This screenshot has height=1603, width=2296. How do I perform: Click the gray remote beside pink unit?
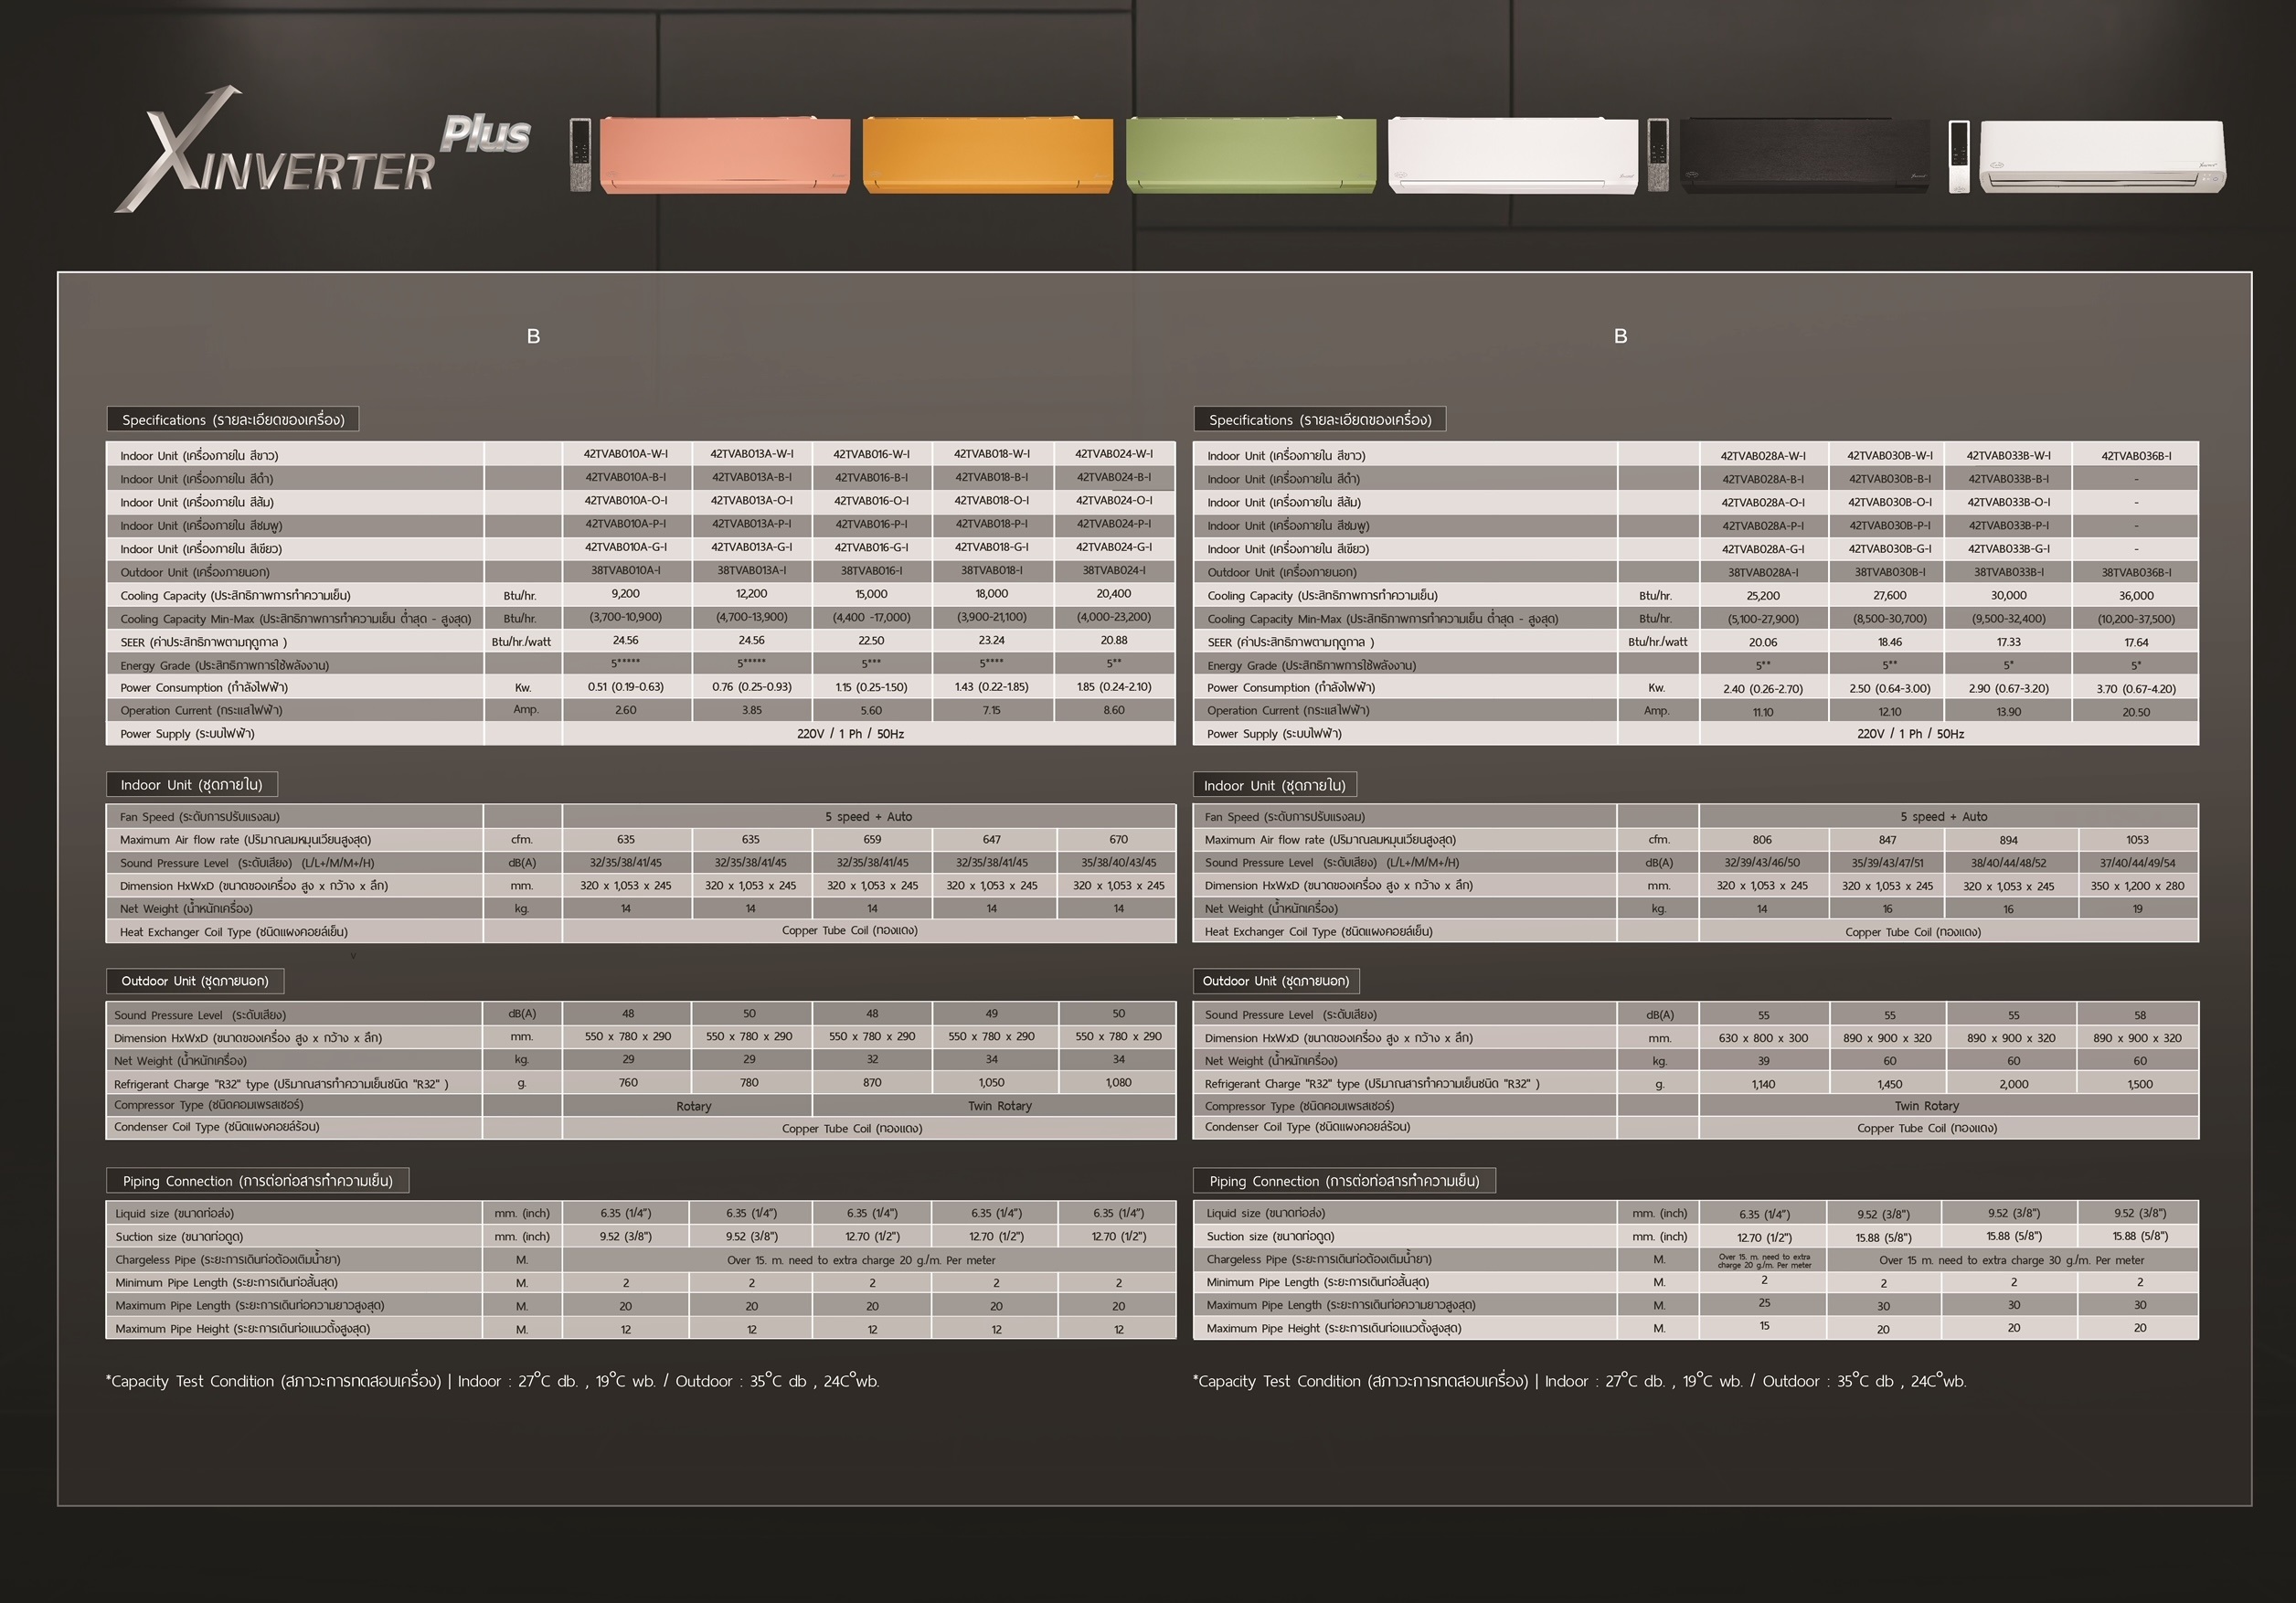(x=580, y=154)
